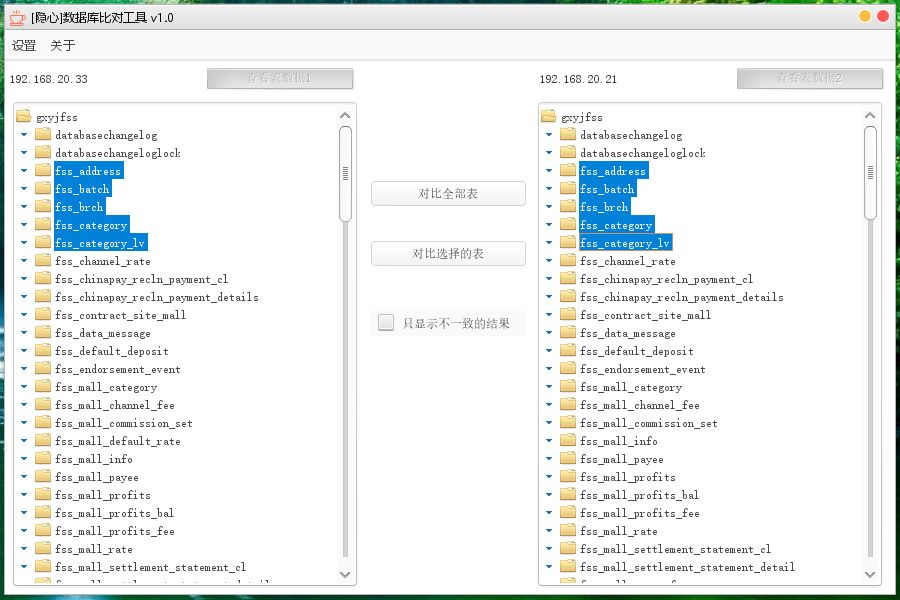The image size is (900, 600).
Task: Click right tree scroll-down arrow
Action: click(x=870, y=574)
